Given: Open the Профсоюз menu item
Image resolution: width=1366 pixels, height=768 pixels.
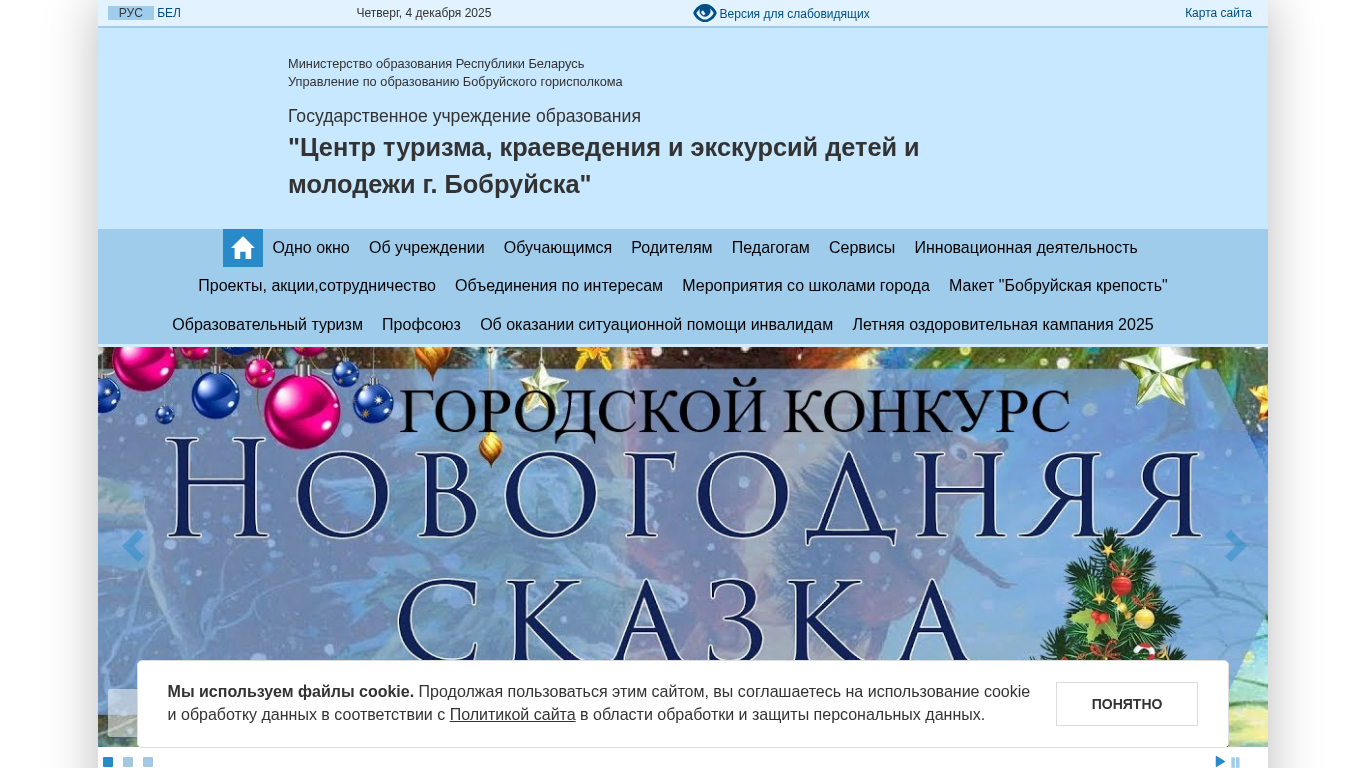Looking at the screenshot, I should [x=421, y=325].
